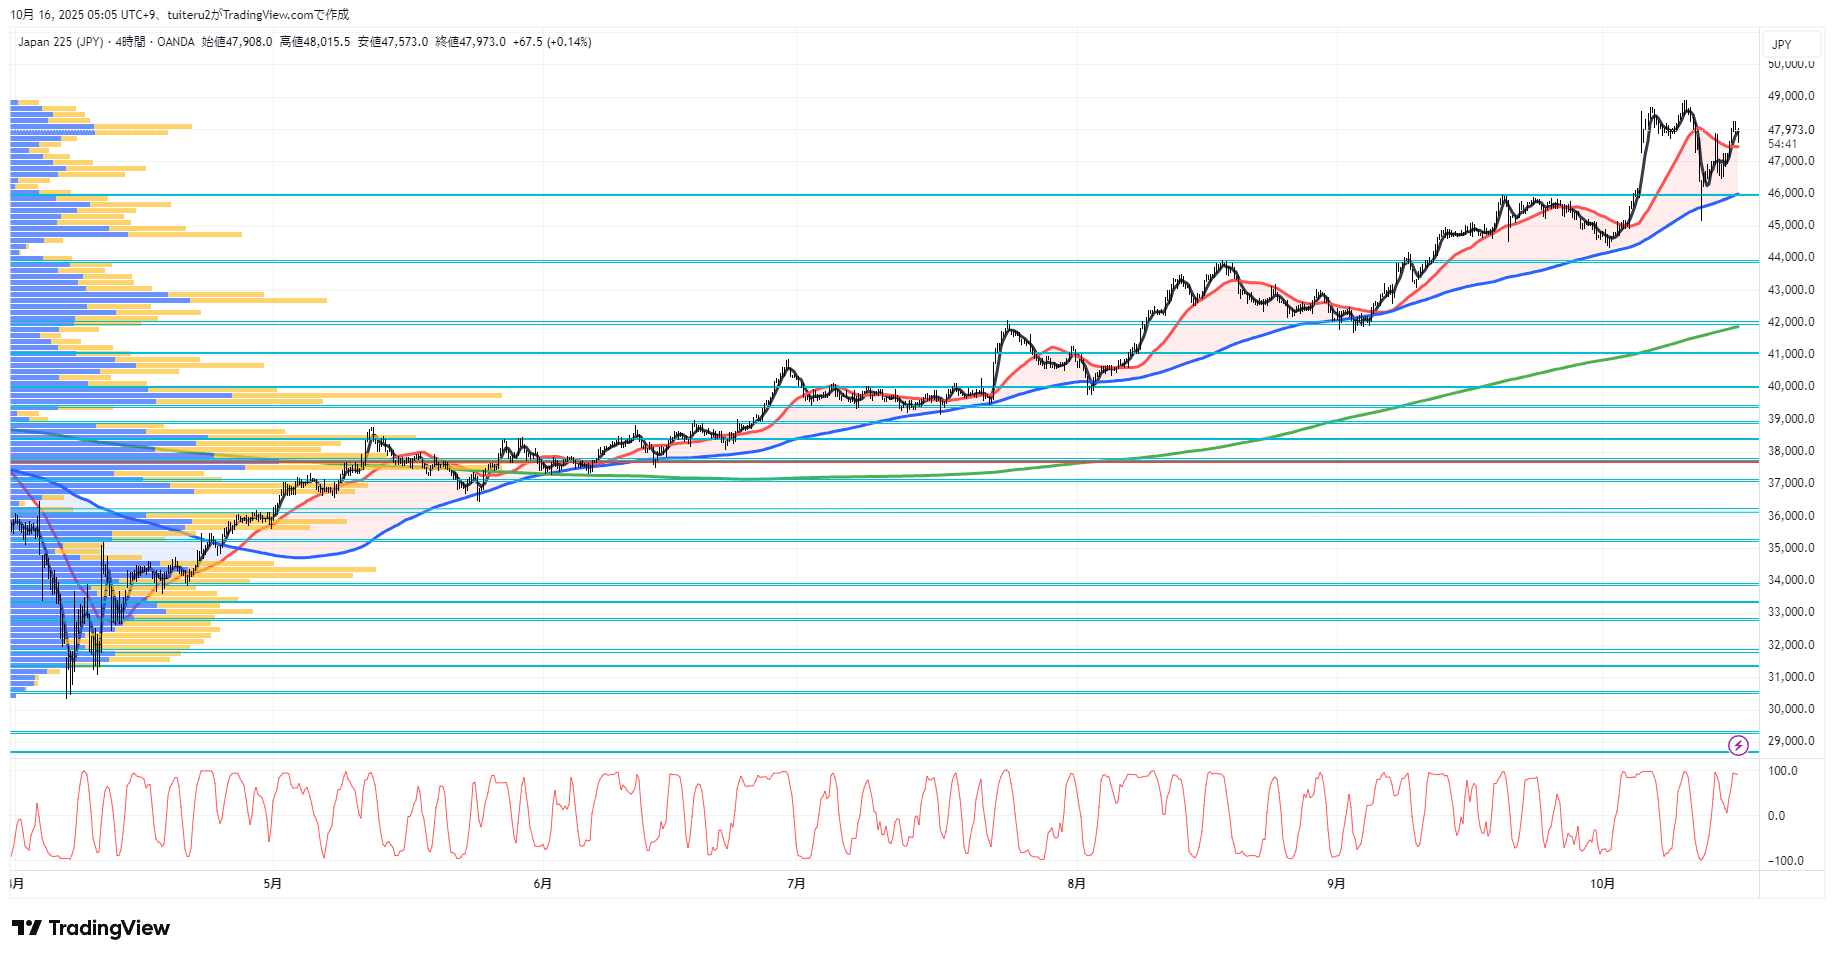The height and width of the screenshot is (958, 1835).
Task: Click the 100.0 oscillator scale label
Action: [1782, 771]
